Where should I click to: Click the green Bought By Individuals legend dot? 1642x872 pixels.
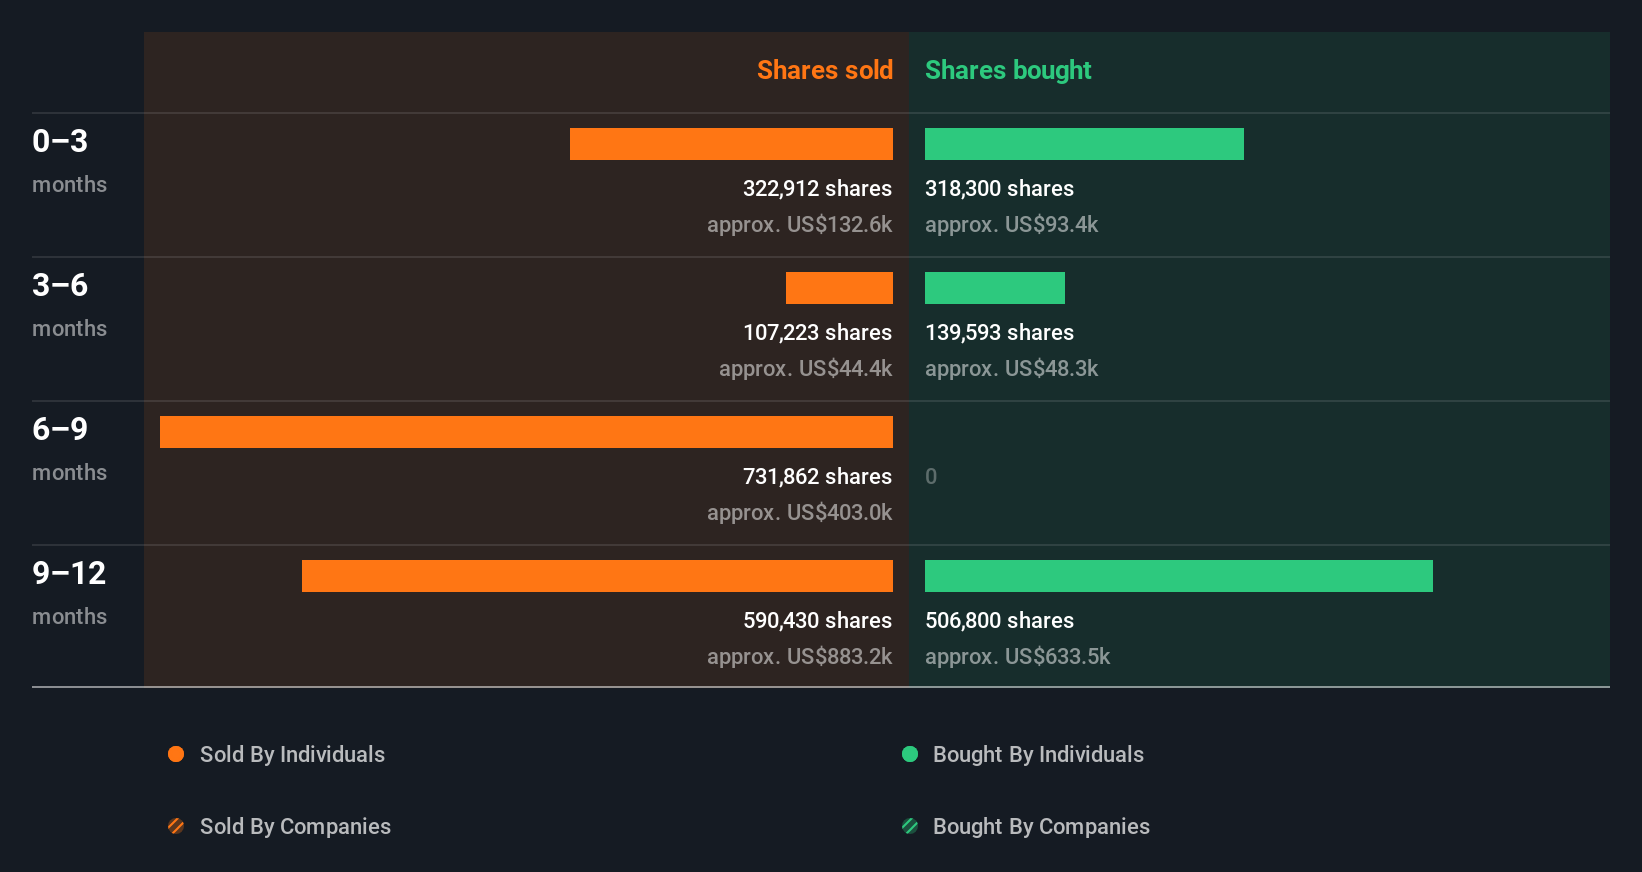pyautogui.click(x=910, y=754)
